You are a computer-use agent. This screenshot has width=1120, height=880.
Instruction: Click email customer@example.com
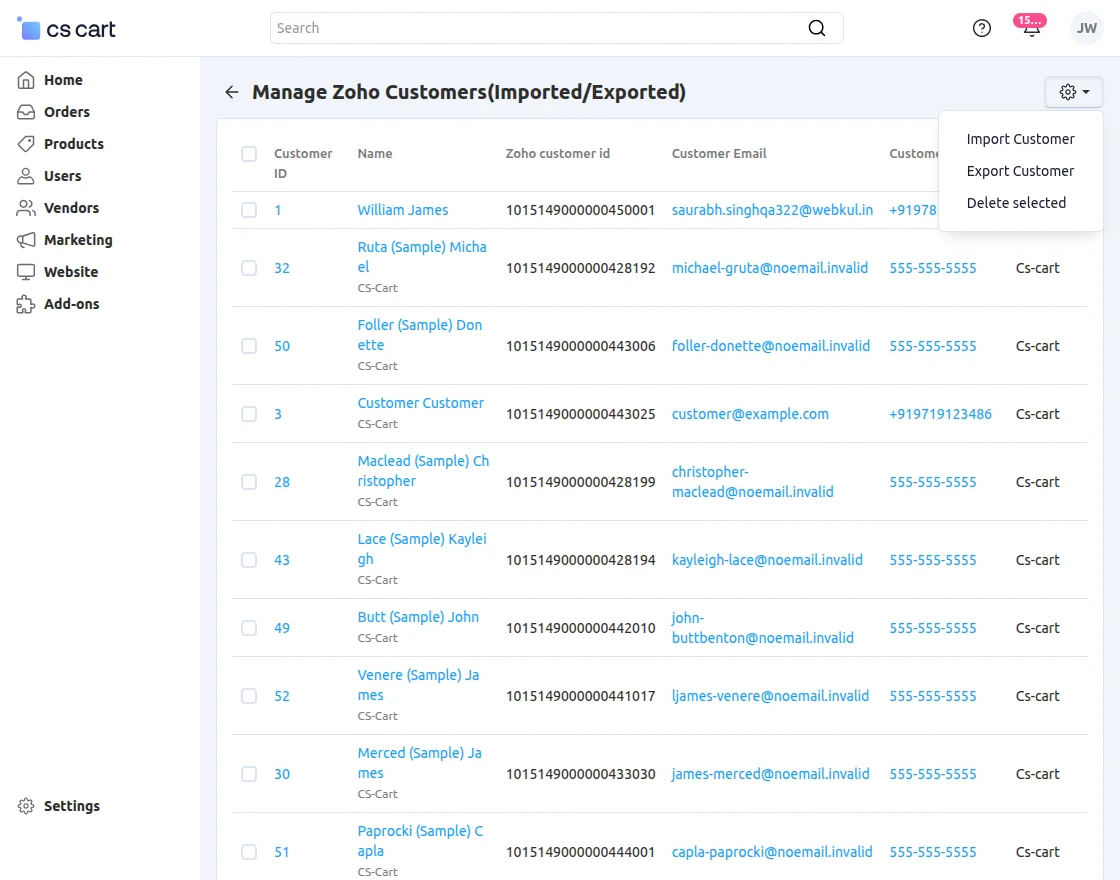750,414
